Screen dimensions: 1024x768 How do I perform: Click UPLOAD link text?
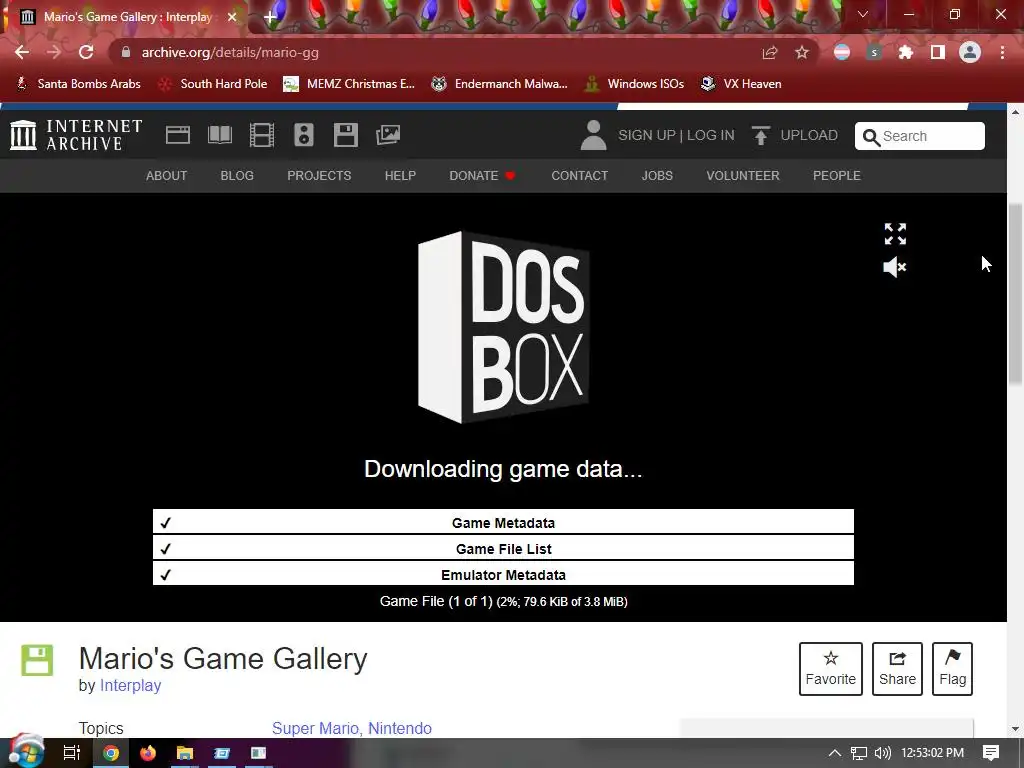pyautogui.click(x=808, y=135)
